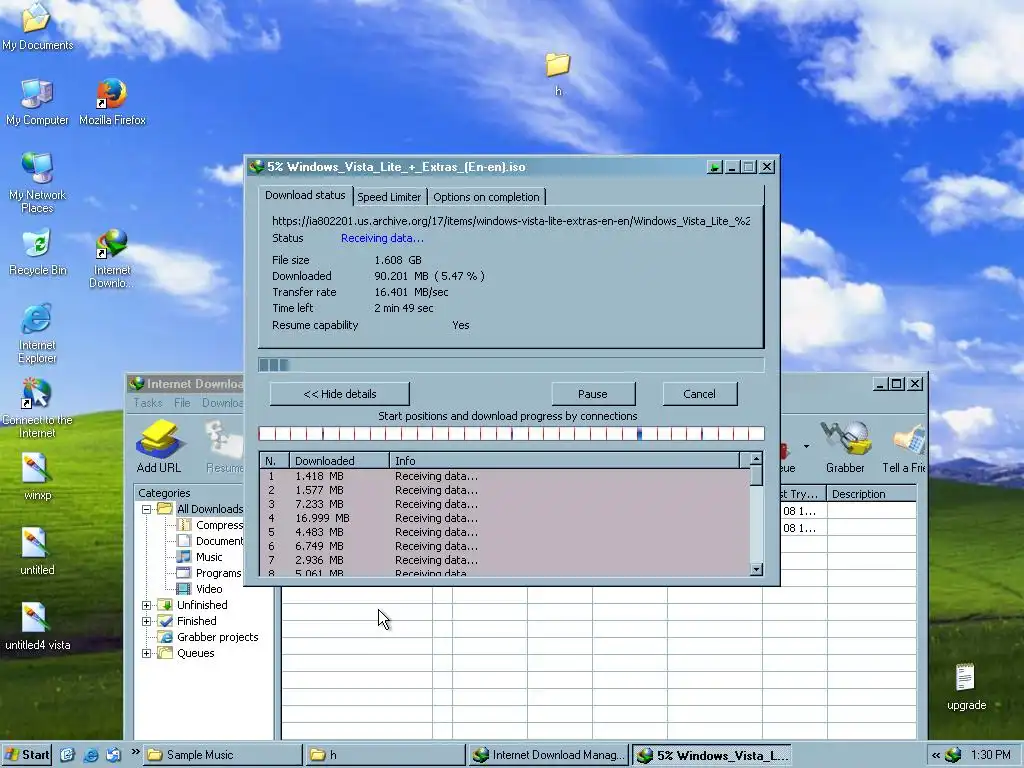The height and width of the screenshot is (768, 1024).
Task: Select the untitled4 vista image file
Action: tap(37, 627)
